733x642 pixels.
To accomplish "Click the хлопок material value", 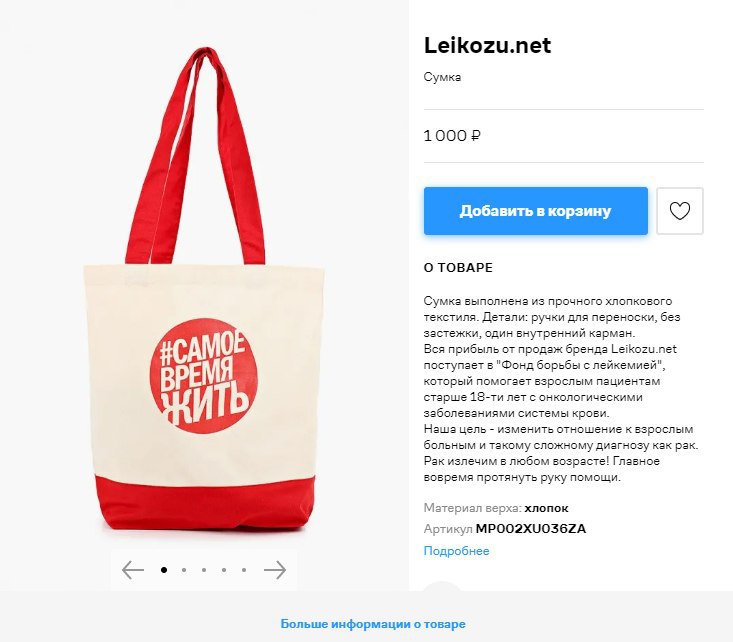I will click(x=546, y=508).
